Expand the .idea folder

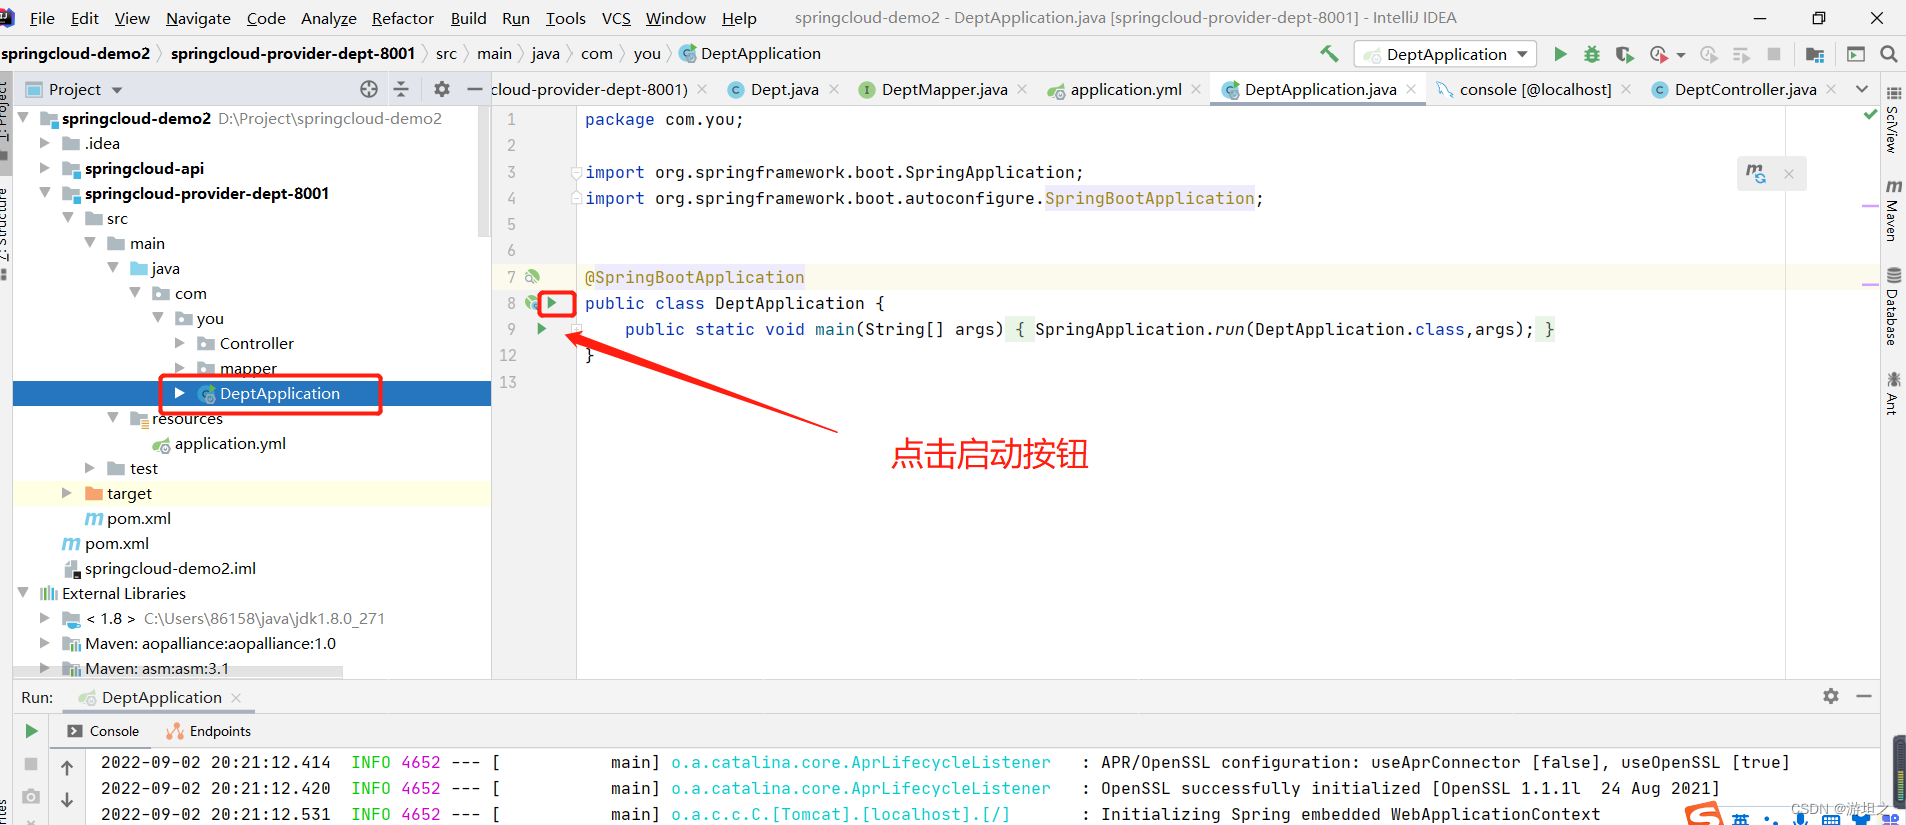[44, 143]
